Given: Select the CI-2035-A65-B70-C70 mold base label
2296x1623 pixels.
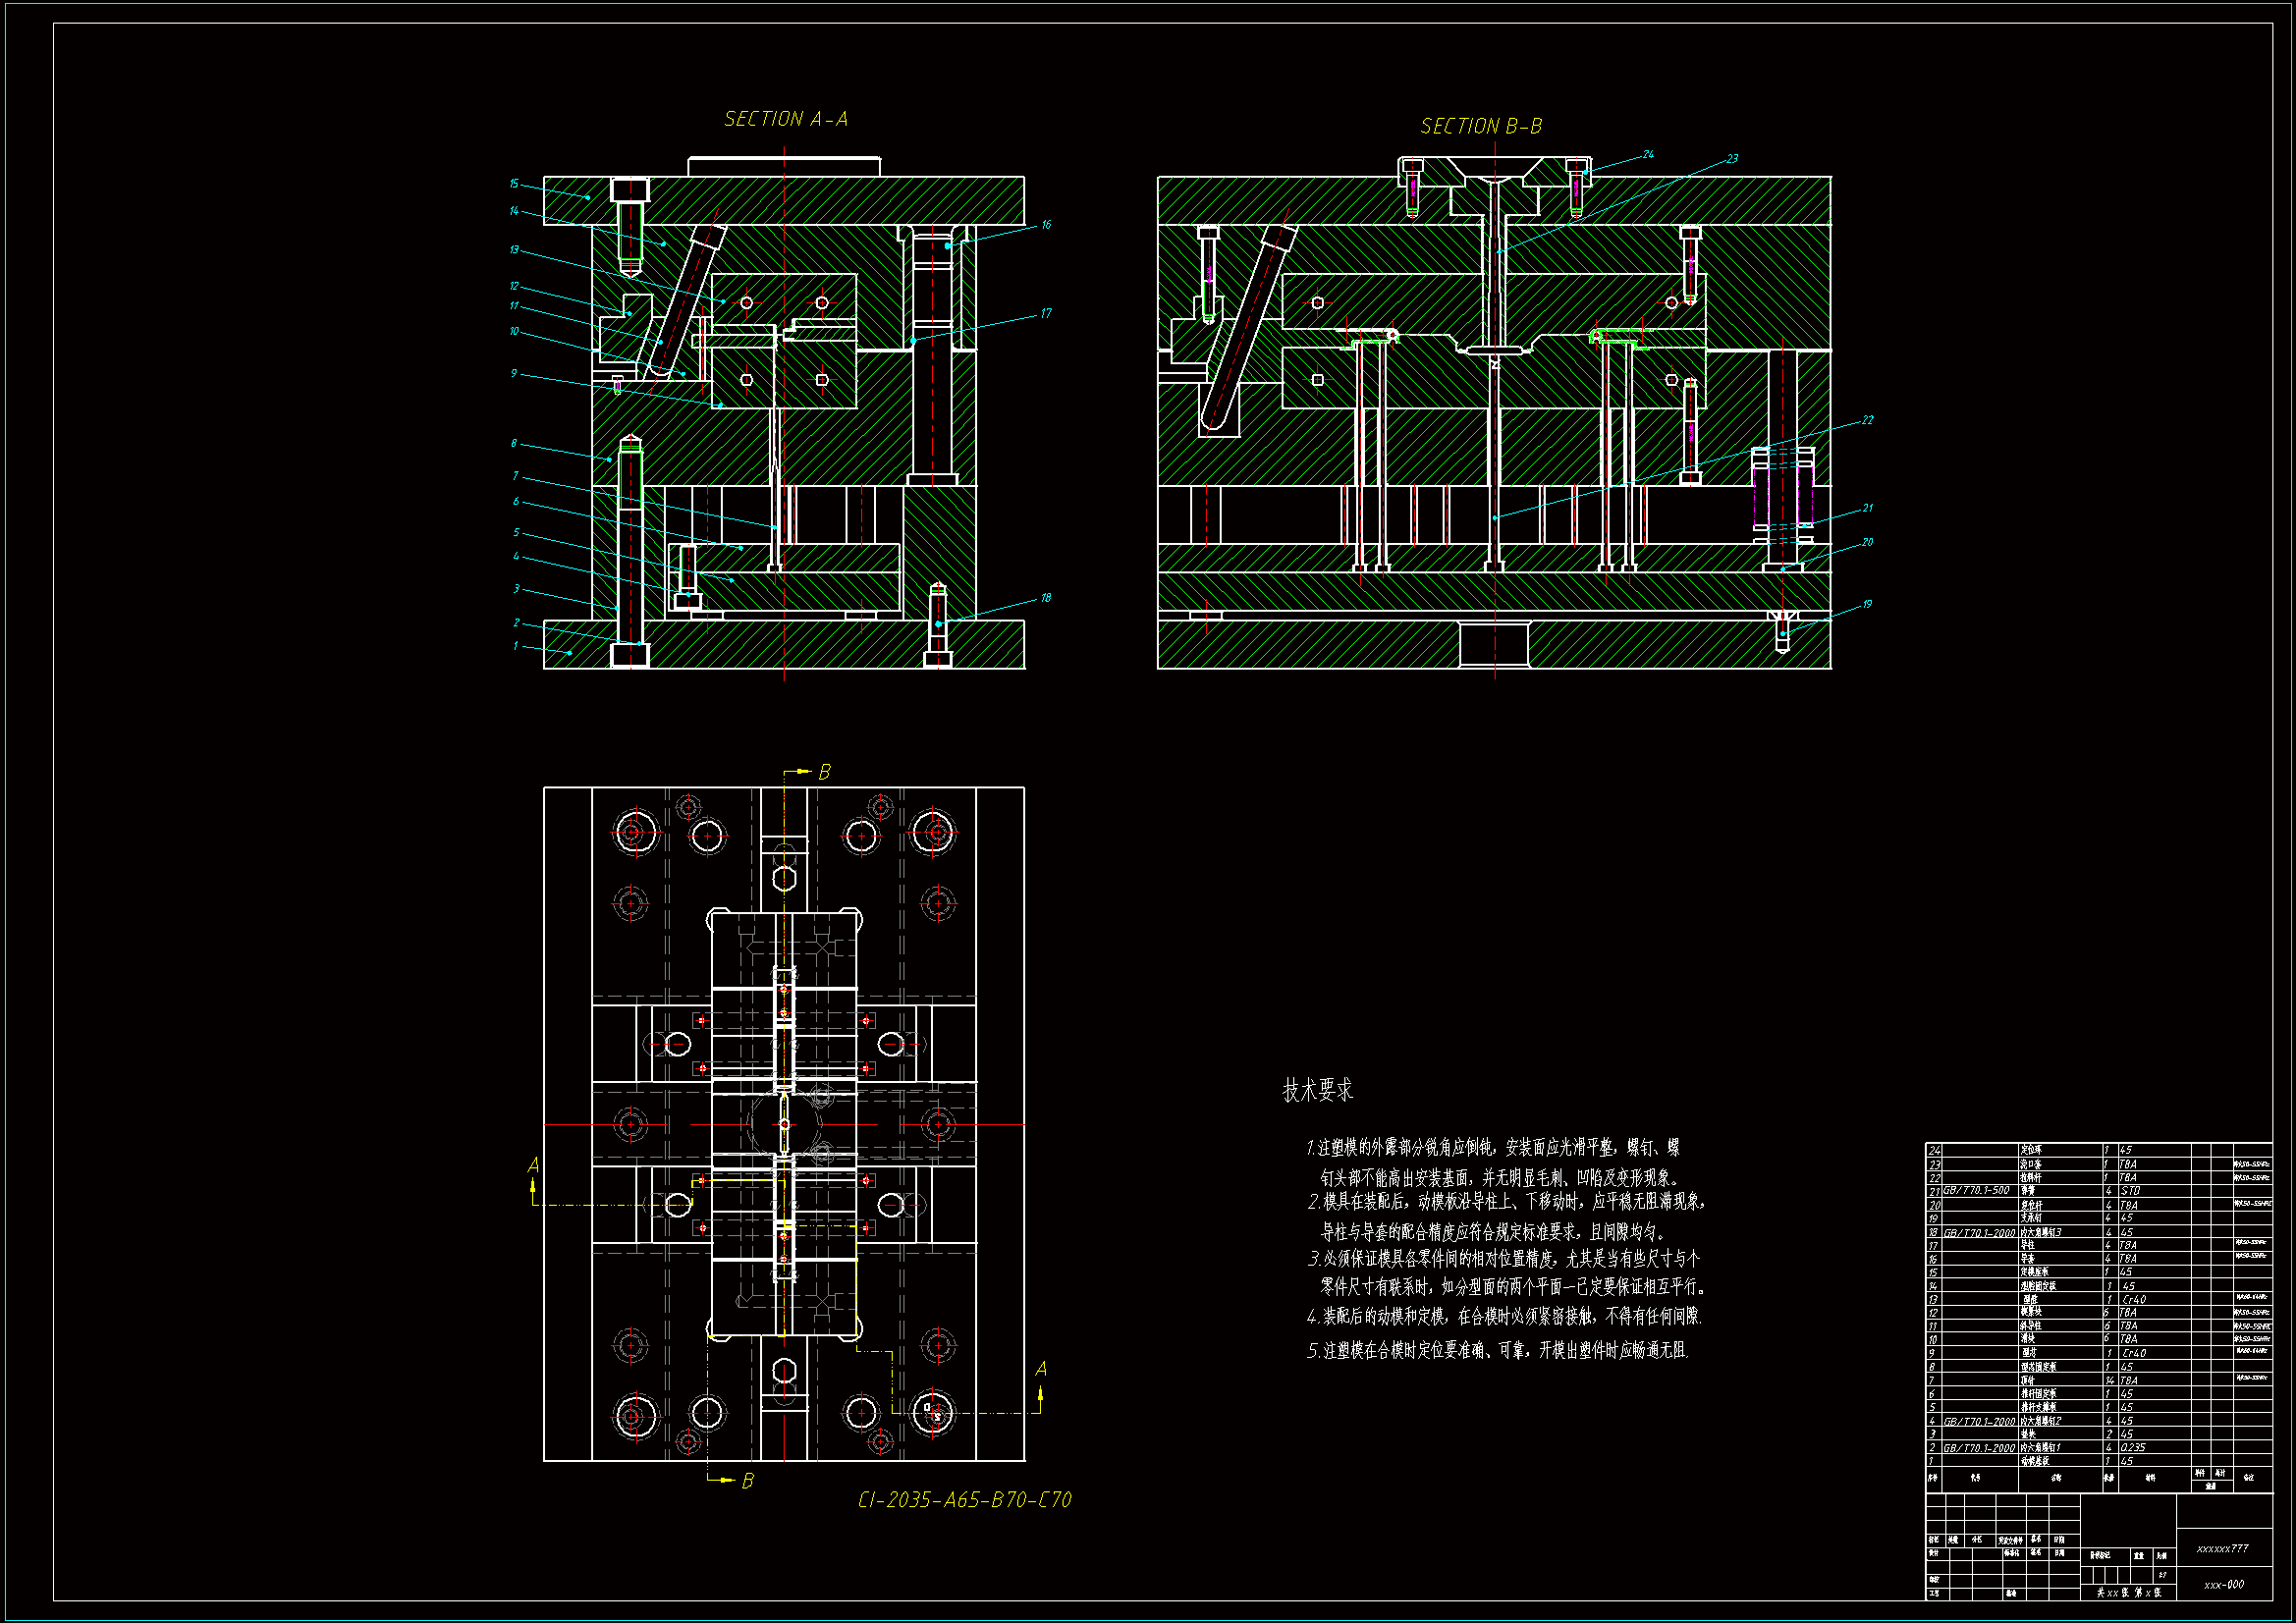Looking at the screenshot, I should tap(964, 1500).
